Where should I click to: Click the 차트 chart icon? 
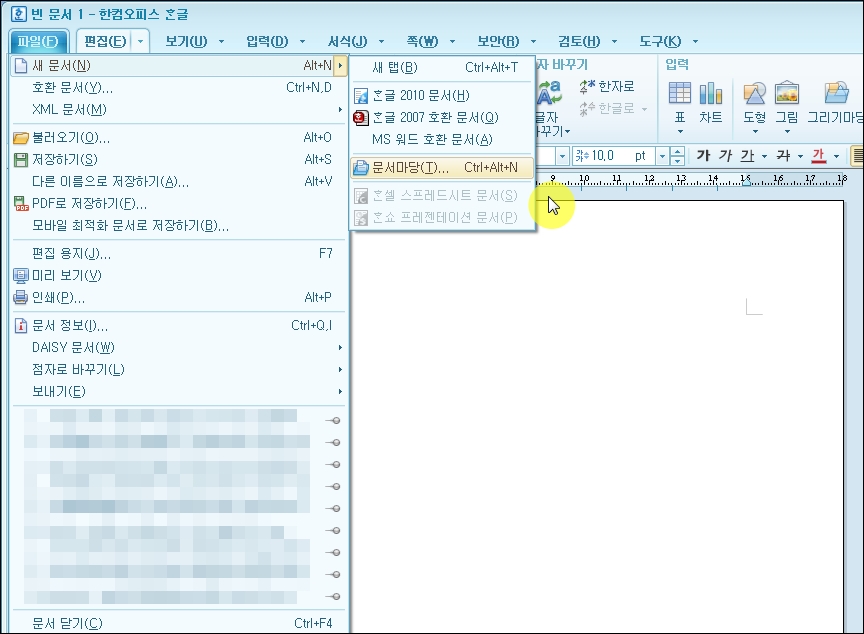pos(711,93)
